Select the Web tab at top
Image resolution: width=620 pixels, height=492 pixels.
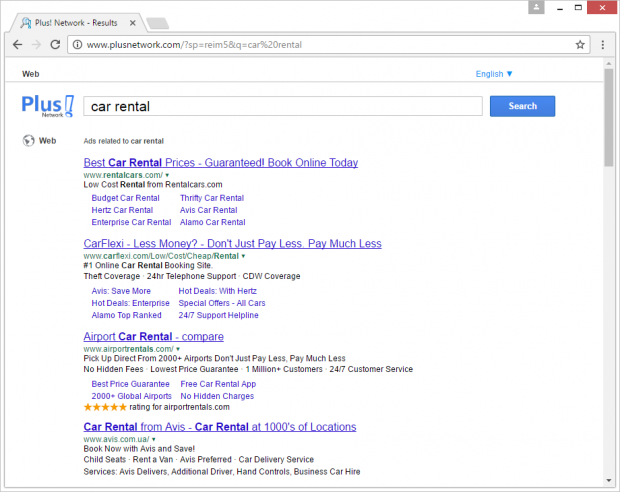[x=30, y=74]
